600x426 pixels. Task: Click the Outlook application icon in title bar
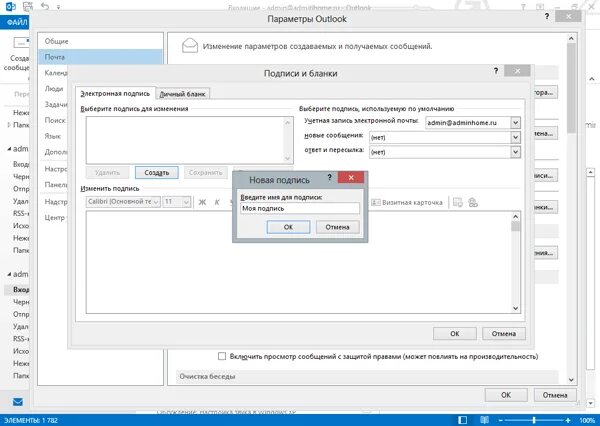[10, 6]
